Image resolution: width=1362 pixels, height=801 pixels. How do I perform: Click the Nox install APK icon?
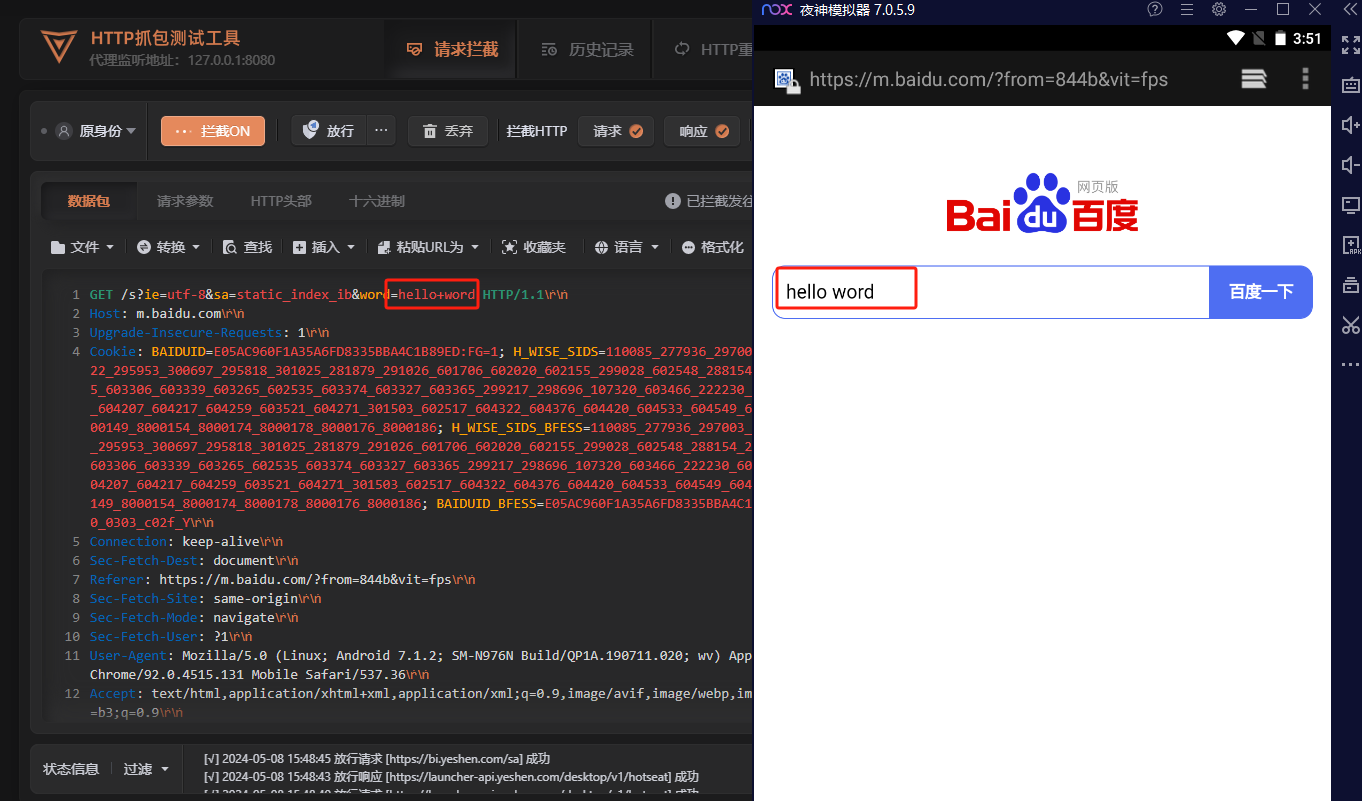(x=1350, y=245)
